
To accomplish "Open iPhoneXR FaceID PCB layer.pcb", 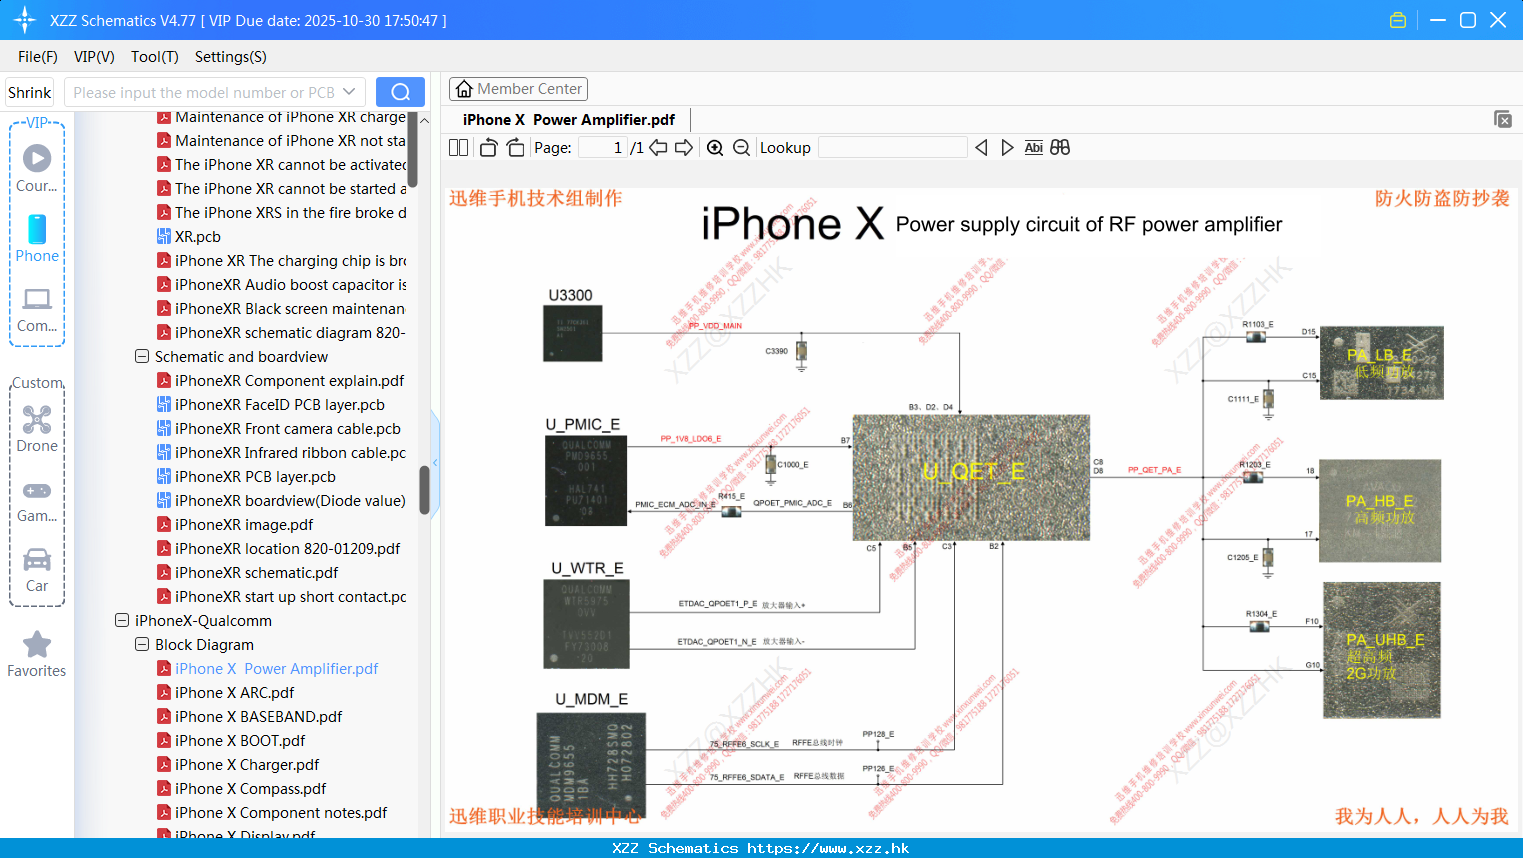I will [x=280, y=404].
